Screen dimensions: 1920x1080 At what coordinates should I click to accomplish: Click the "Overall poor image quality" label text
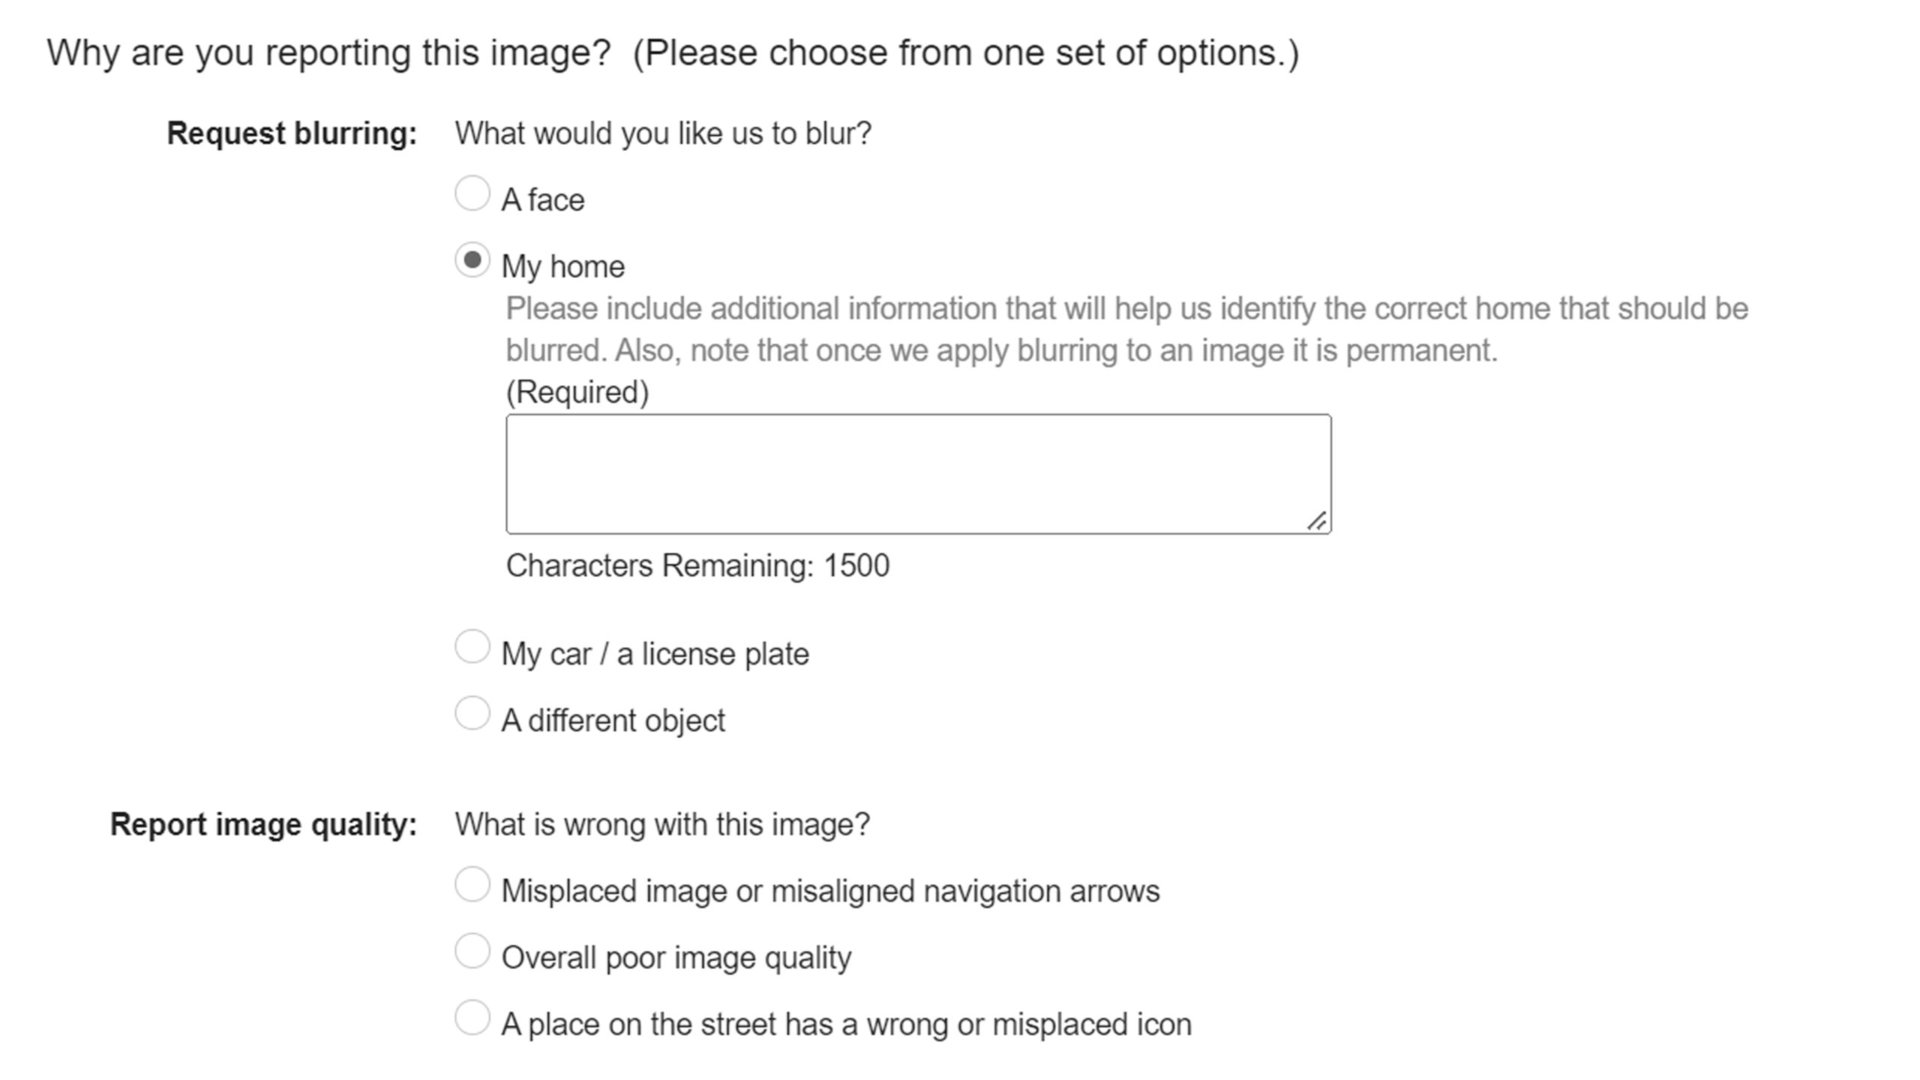coord(676,958)
